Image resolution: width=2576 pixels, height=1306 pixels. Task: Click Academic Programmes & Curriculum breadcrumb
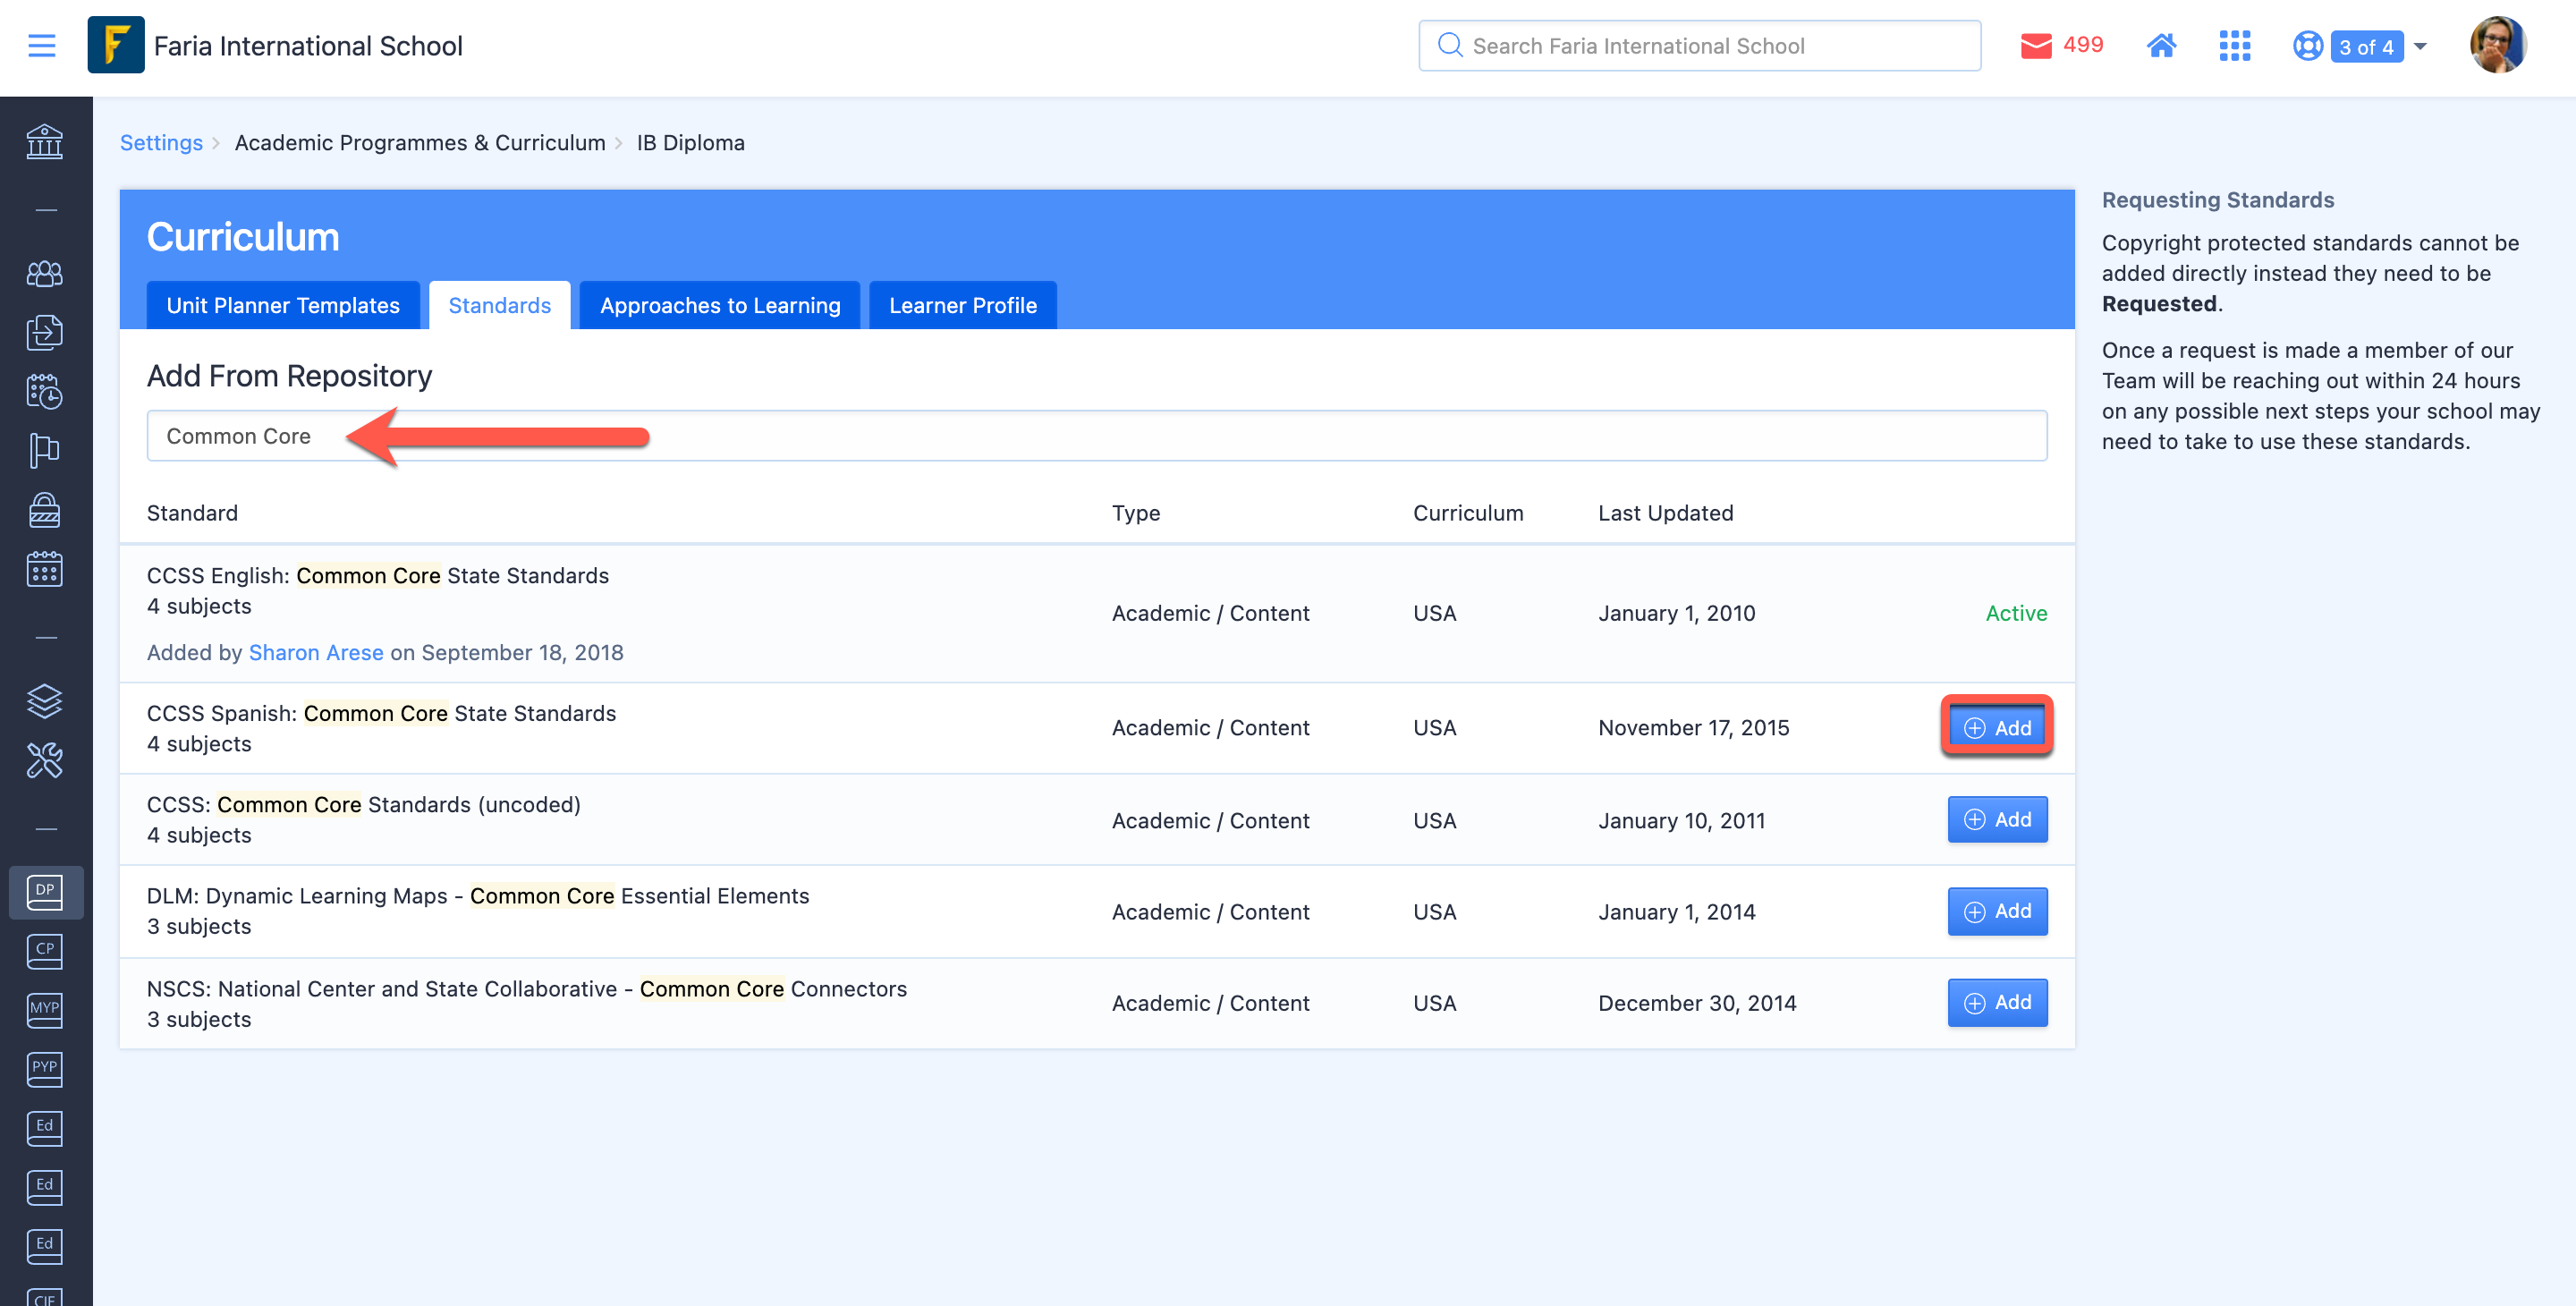(x=420, y=142)
